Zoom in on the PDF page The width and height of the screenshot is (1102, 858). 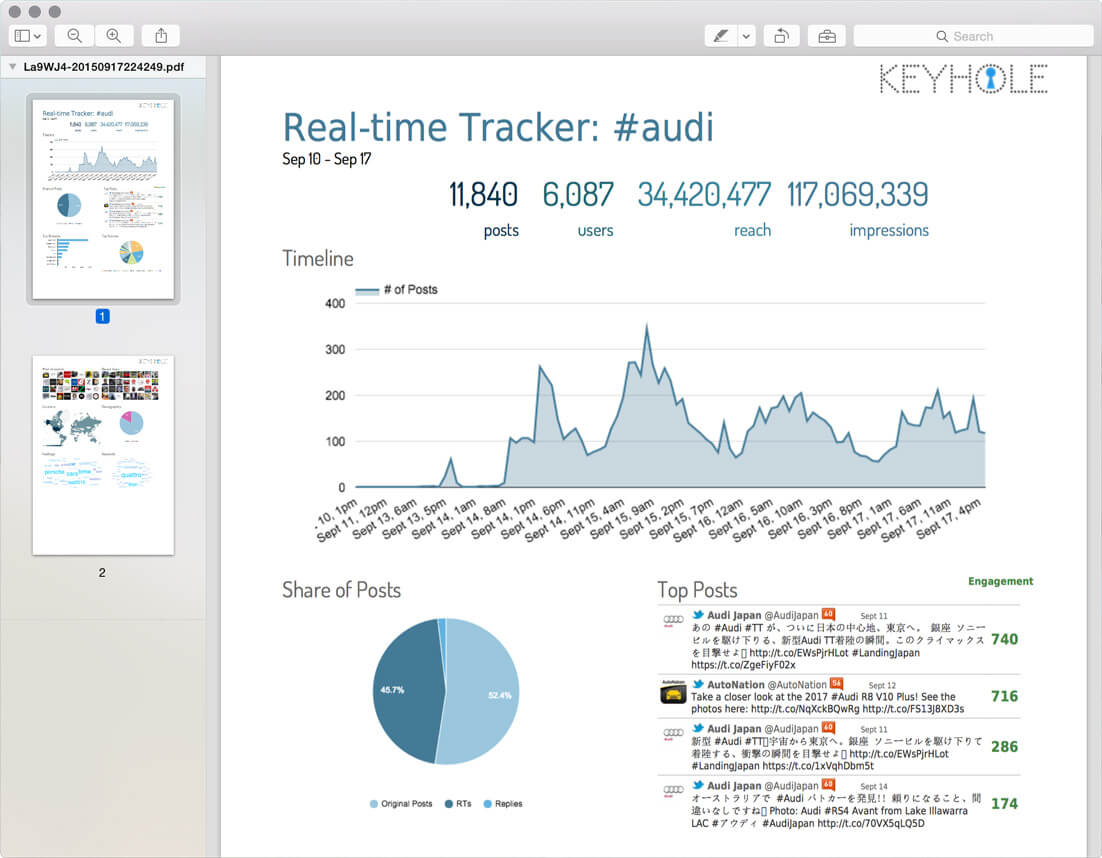[113, 36]
